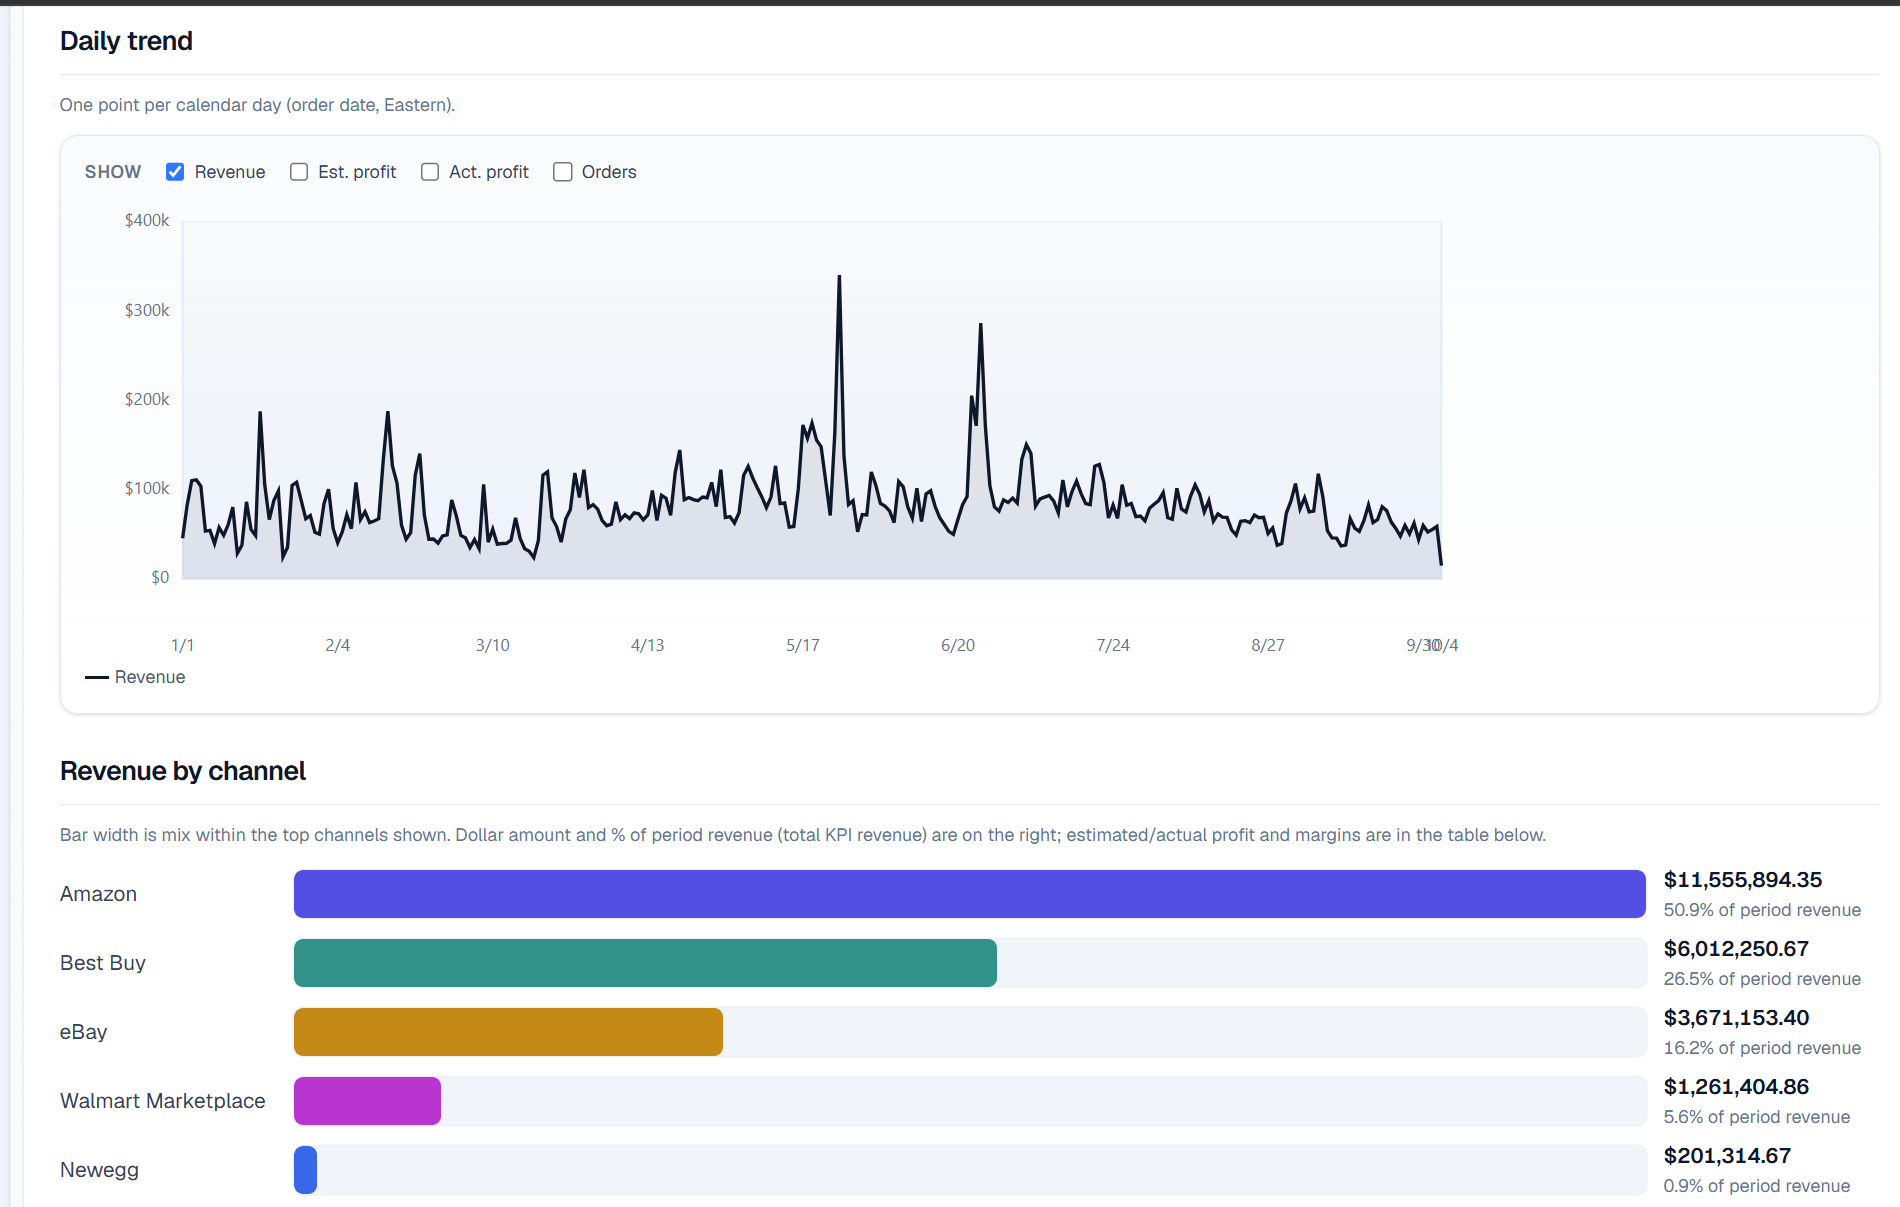
Task: Click the 5.6% of period revenue text
Action: click(1756, 1117)
